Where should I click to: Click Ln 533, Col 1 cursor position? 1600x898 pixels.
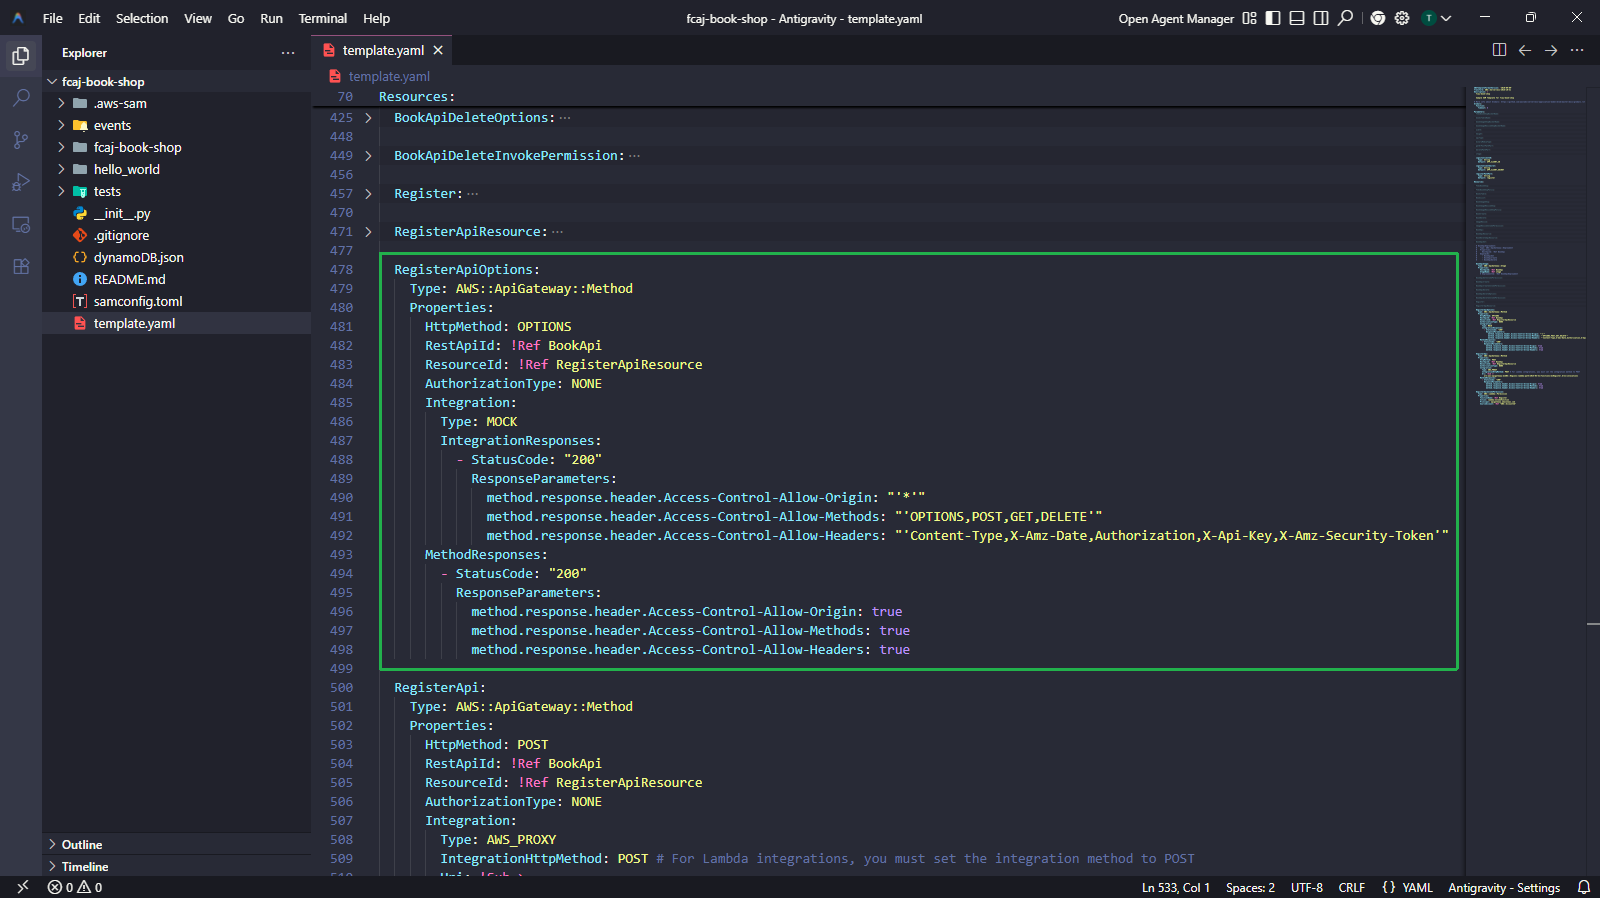[x=1176, y=887]
